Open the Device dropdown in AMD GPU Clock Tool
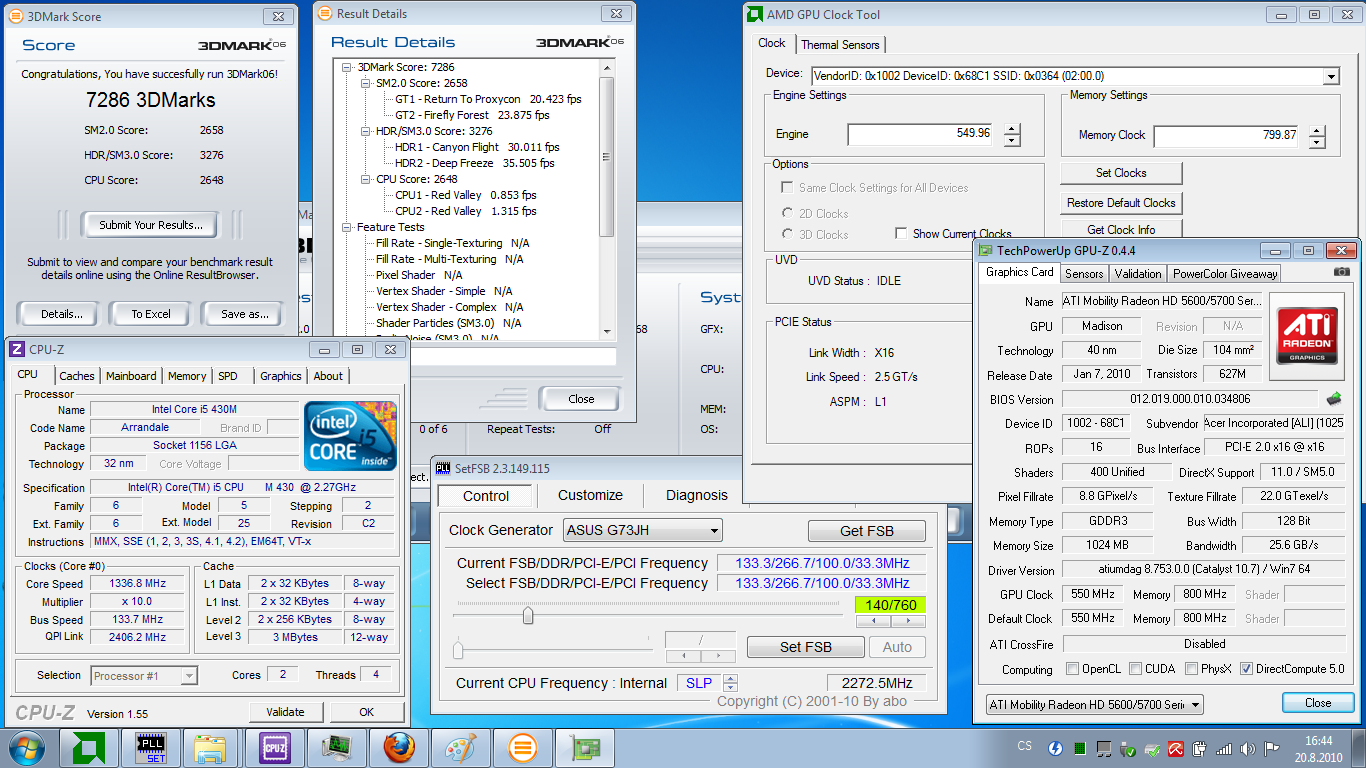The image size is (1366, 768). [x=1330, y=76]
